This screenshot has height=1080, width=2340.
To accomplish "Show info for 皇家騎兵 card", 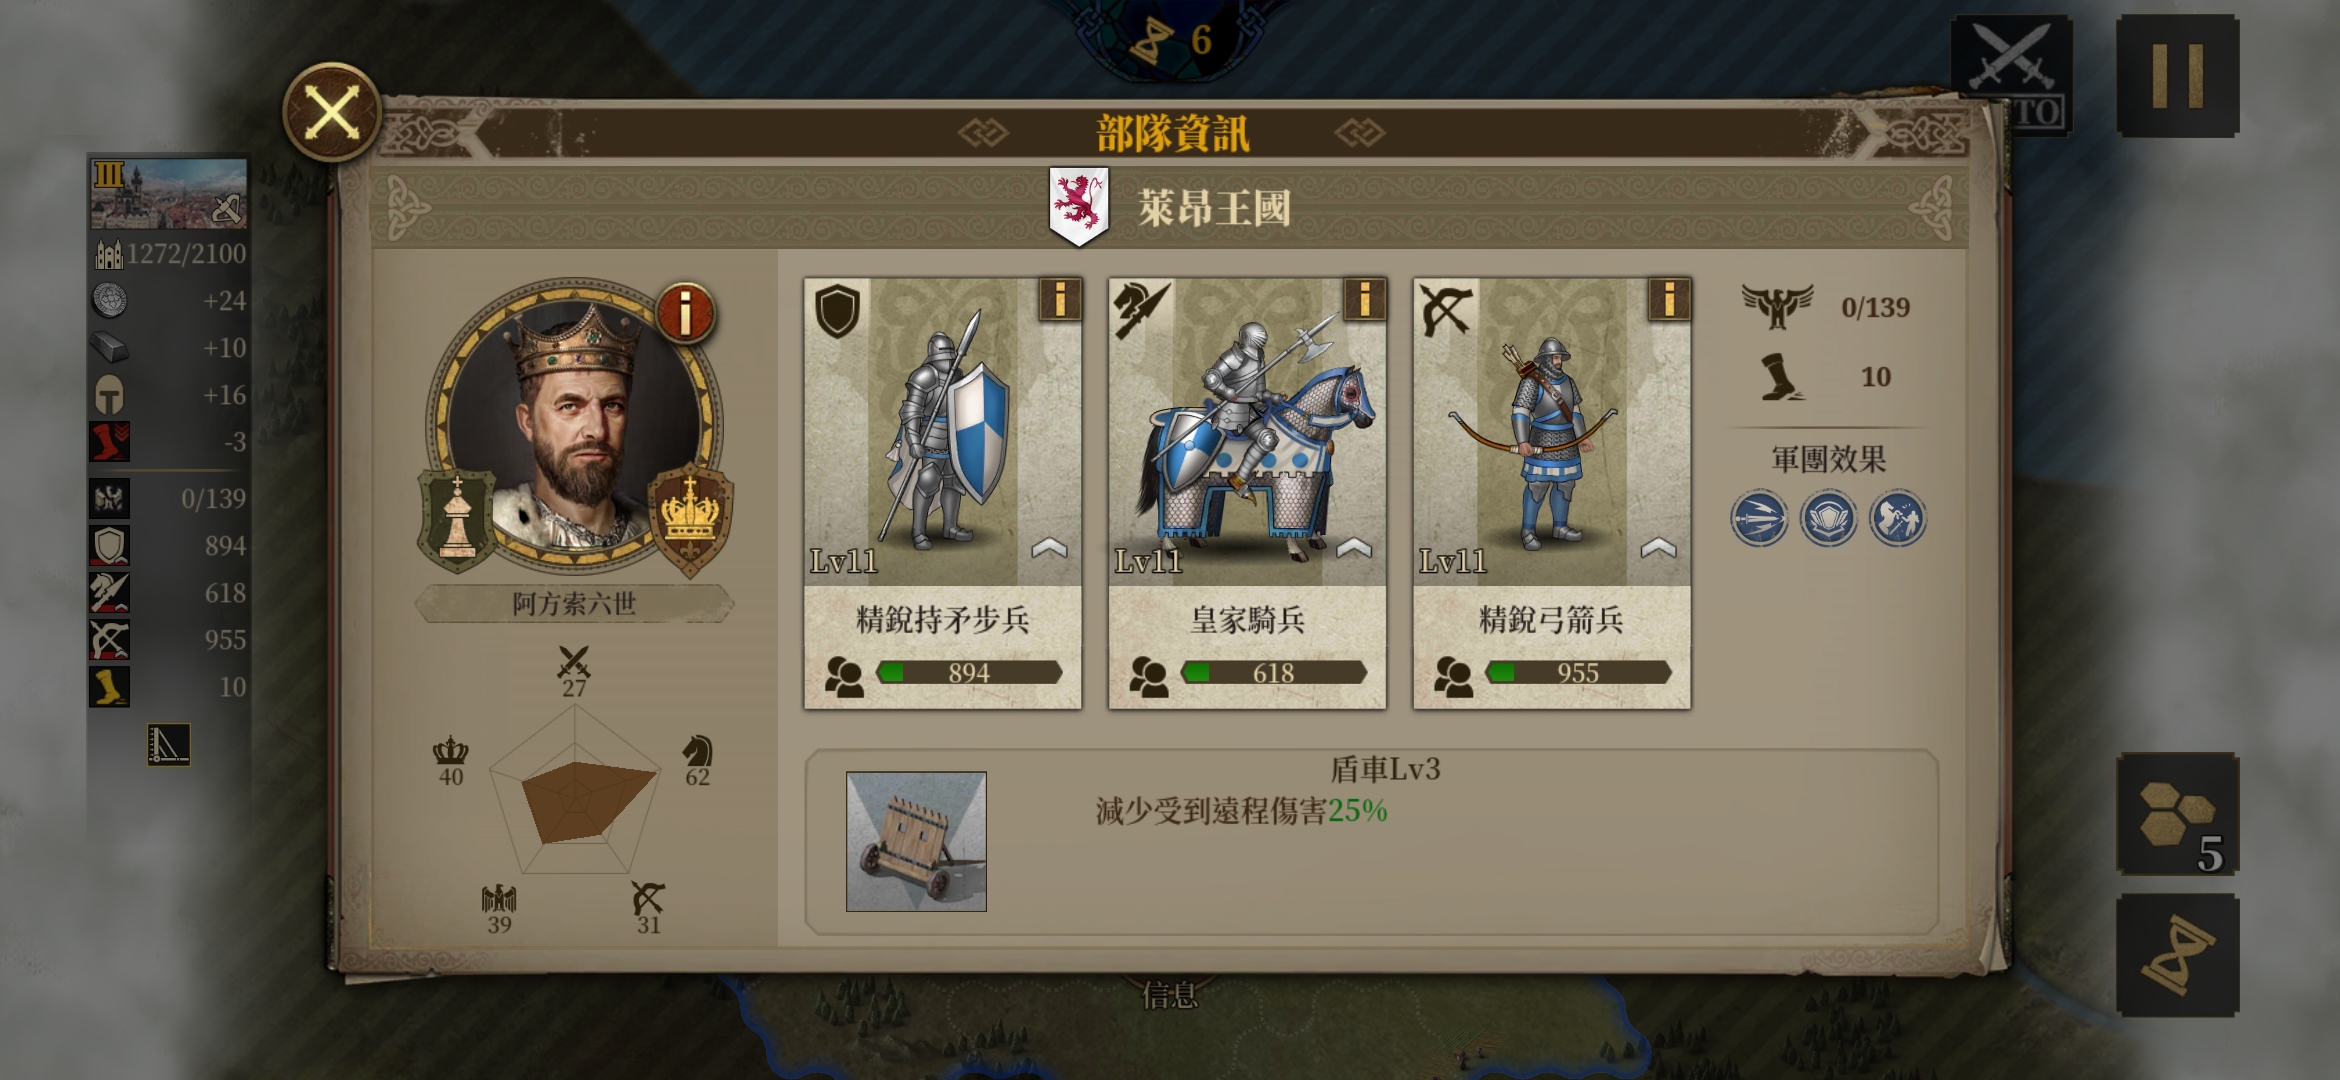I will point(1364,299).
